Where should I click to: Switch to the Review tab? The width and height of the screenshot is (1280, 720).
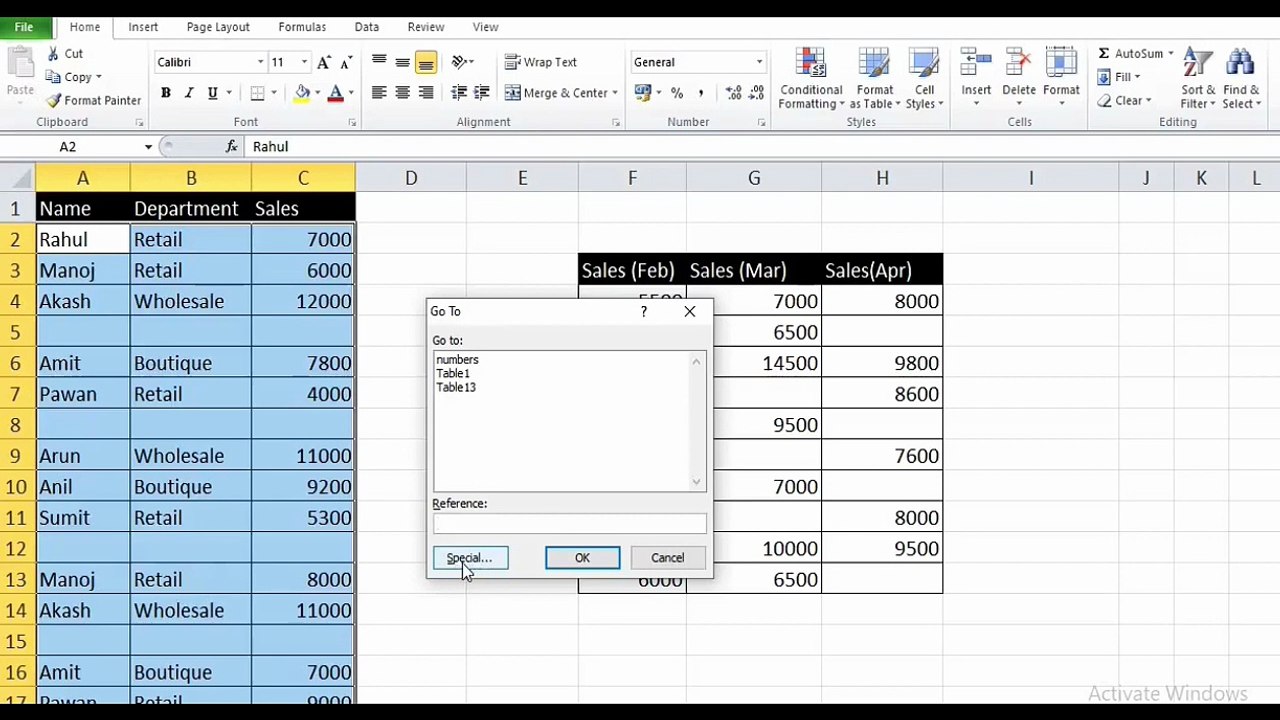426,27
